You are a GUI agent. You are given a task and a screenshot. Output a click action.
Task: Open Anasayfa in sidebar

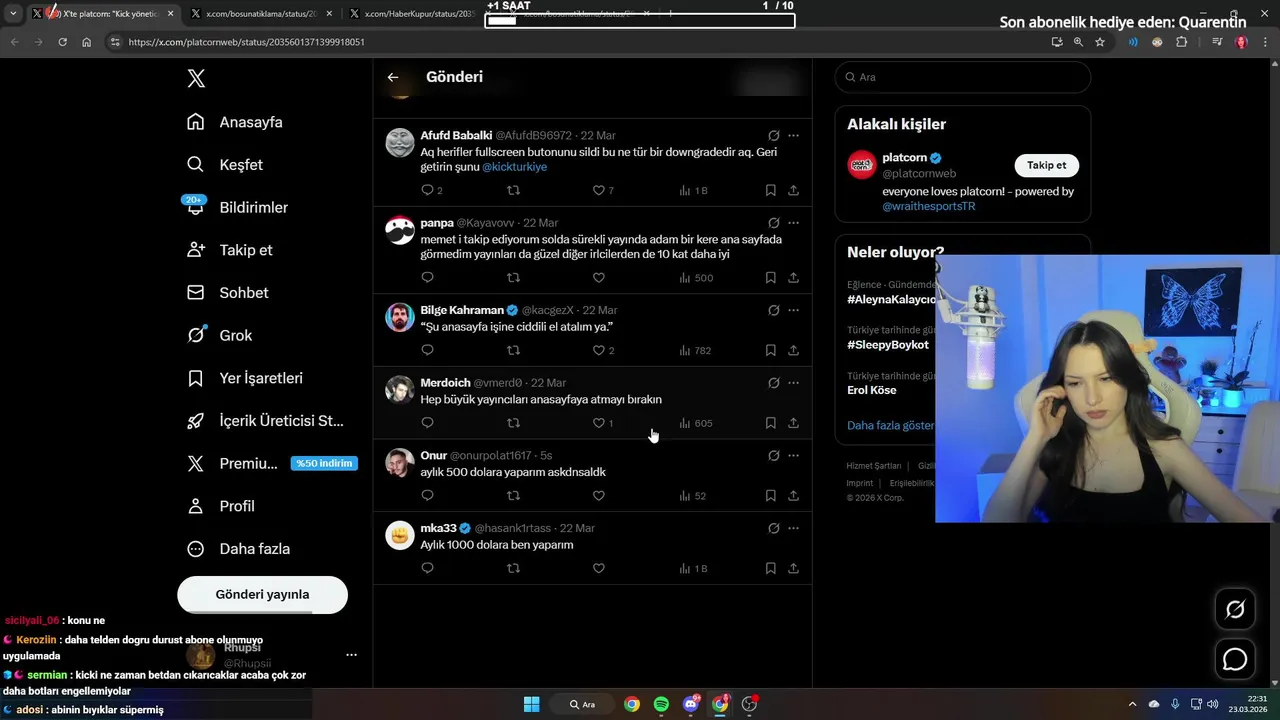(x=235, y=122)
